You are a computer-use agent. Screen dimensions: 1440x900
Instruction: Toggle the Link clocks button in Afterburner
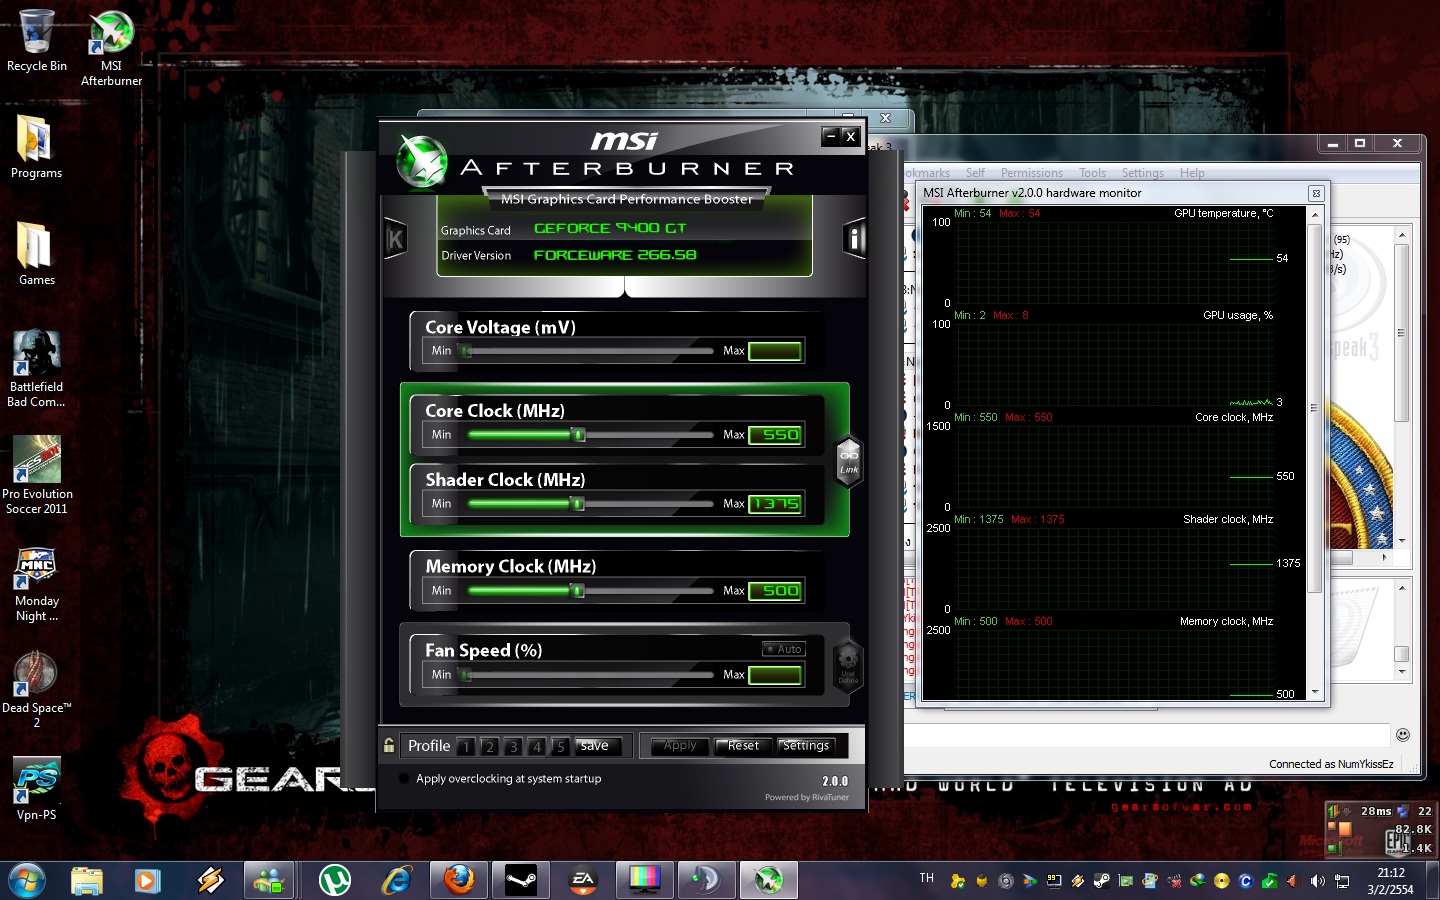pyautogui.click(x=849, y=461)
